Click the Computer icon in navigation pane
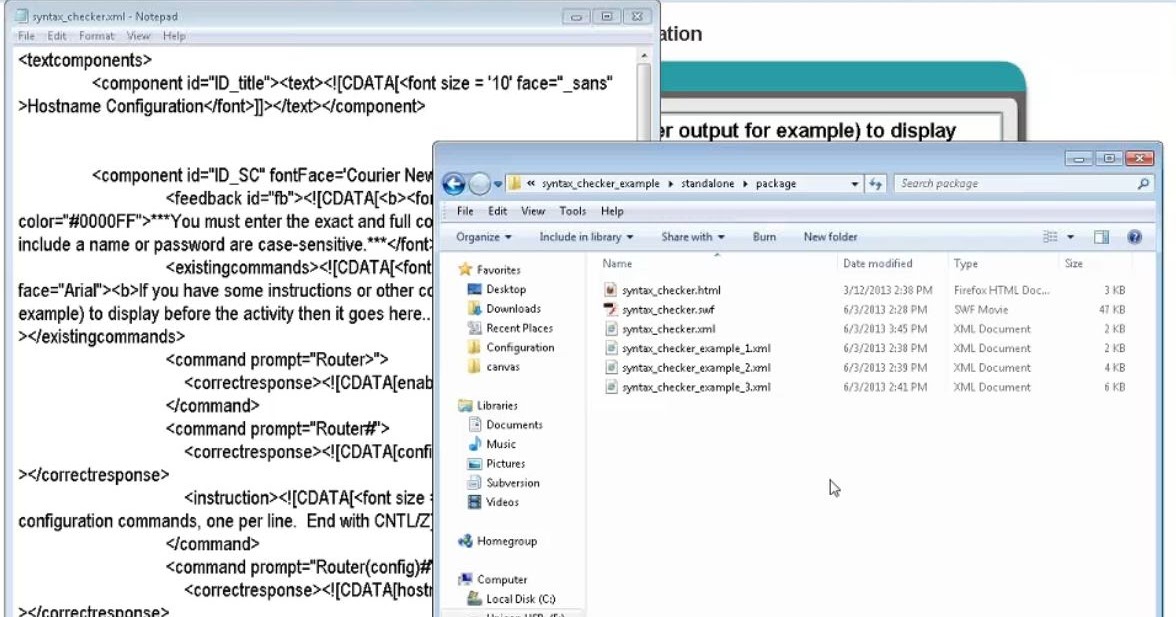 465,579
